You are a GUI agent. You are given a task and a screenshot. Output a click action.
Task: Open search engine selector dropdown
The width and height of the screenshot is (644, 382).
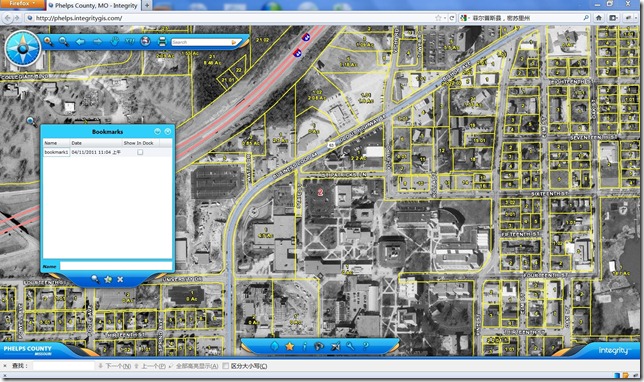click(465, 18)
